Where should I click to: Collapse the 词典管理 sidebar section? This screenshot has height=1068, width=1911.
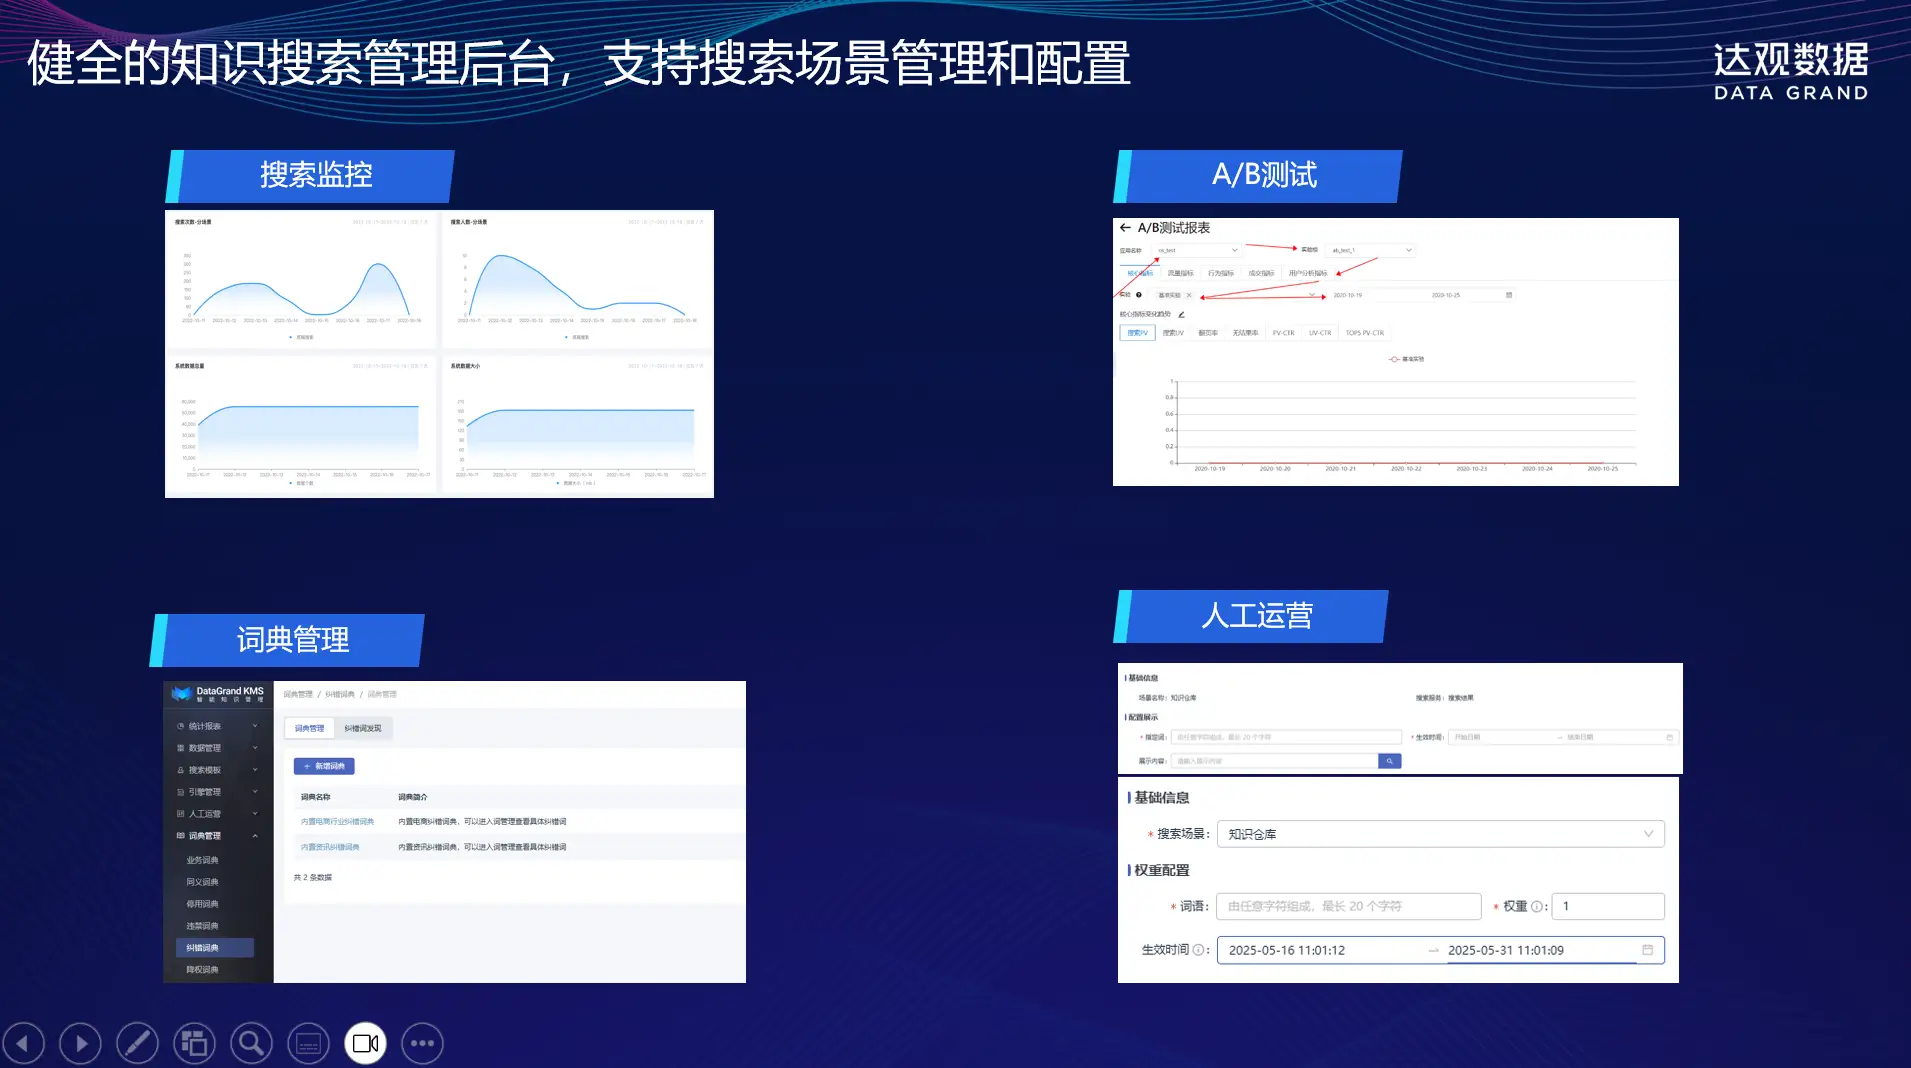click(x=255, y=836)
